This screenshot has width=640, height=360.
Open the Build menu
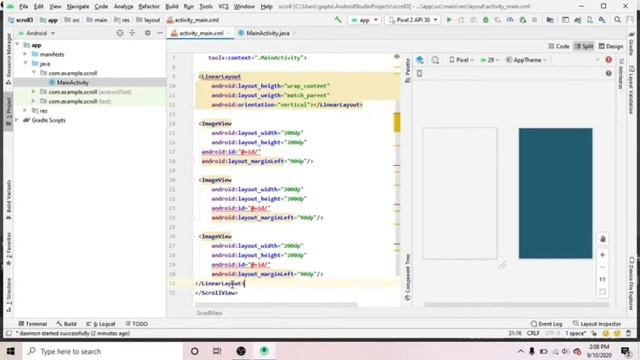point(172,7)
